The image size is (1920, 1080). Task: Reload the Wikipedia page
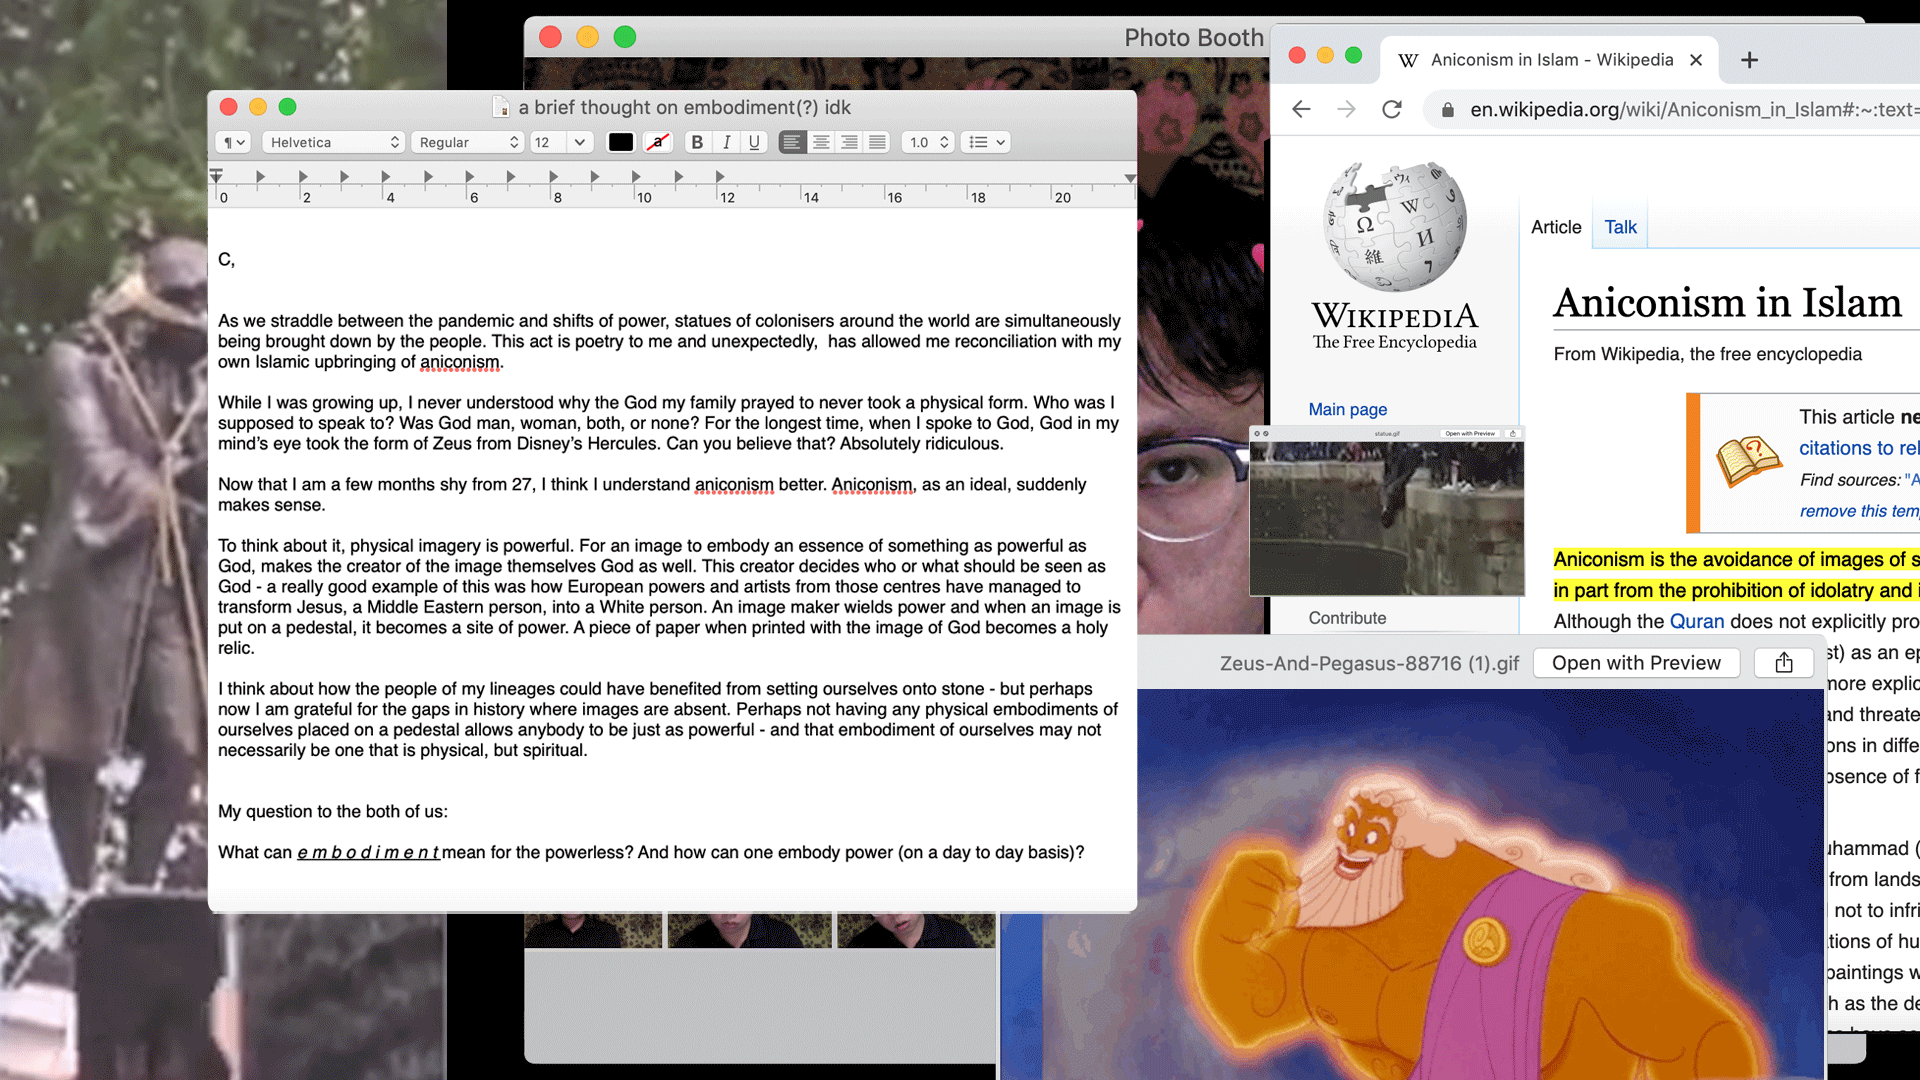(x=1392, y=109)
